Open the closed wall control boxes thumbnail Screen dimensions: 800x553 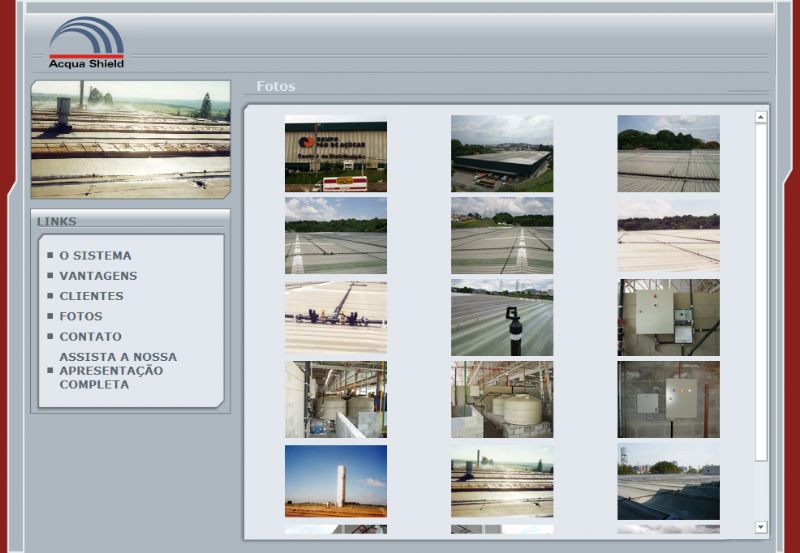668,399
